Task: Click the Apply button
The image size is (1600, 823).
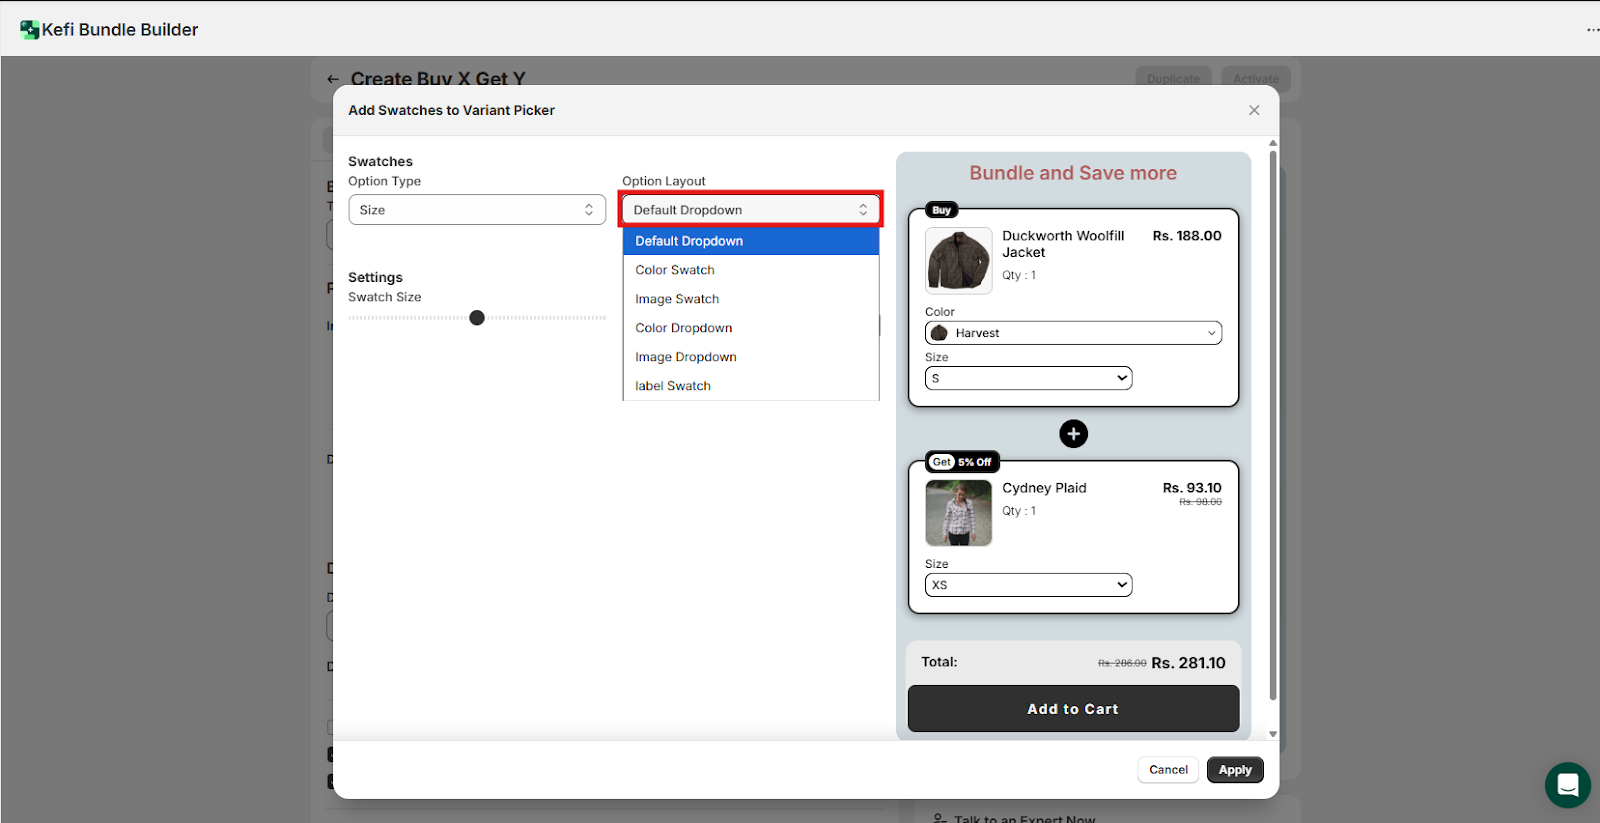Action: pos(1235,770)
